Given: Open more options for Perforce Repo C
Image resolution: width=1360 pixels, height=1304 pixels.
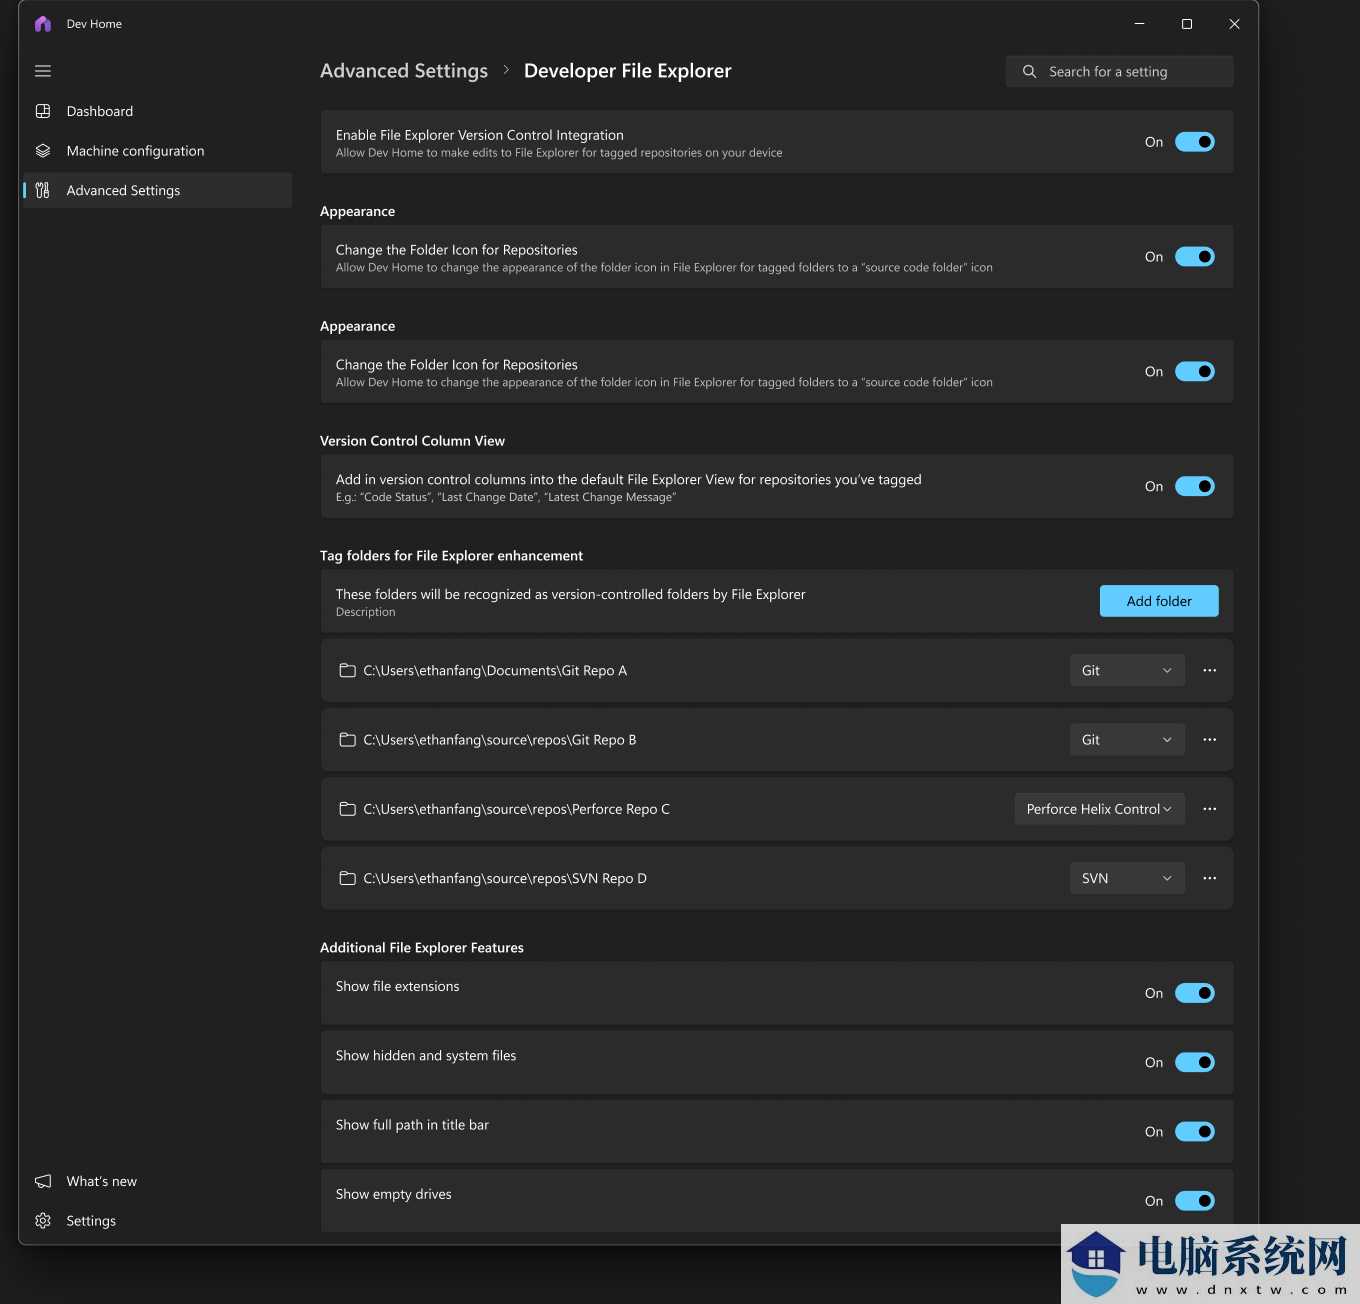Looking at the screenshot, I should 1210,809.
